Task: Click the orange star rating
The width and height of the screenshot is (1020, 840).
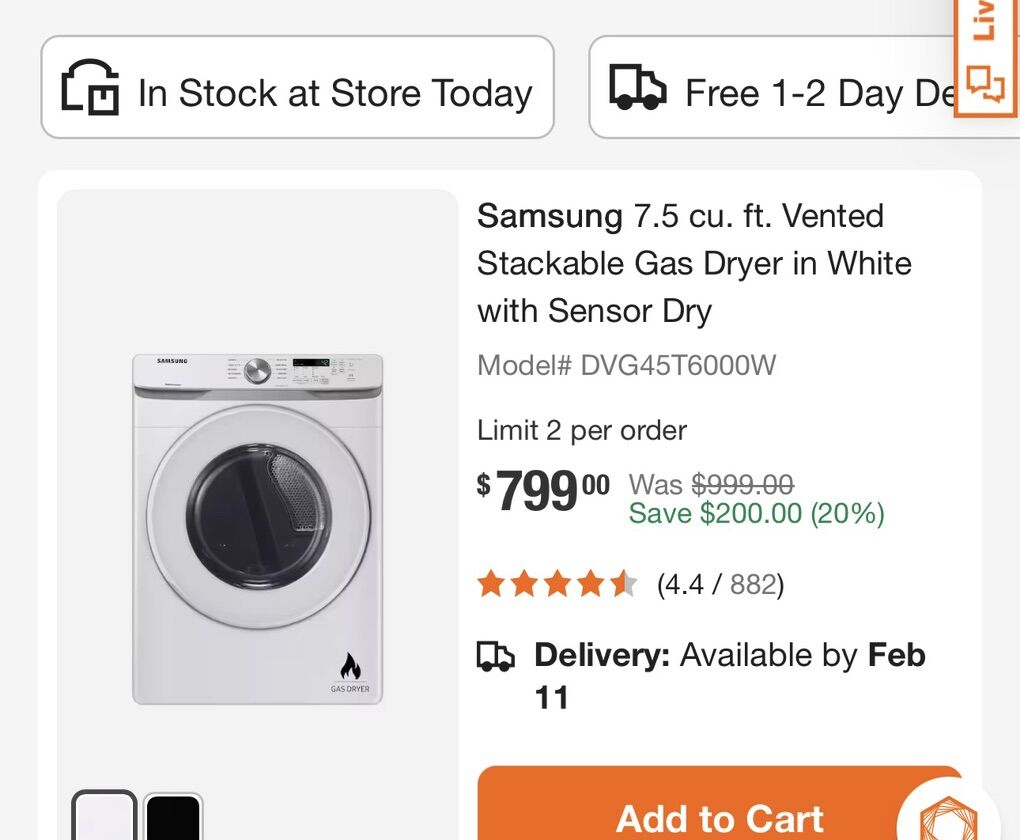Action: tap(556, 584)
